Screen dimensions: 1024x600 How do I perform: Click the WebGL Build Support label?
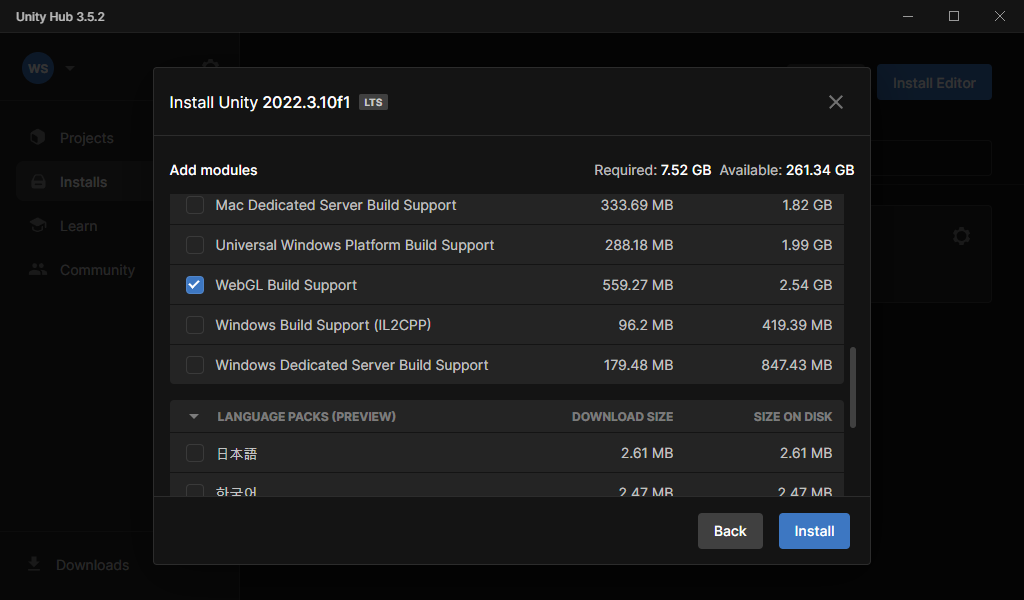pyautogui.click(x=286, y=285)
